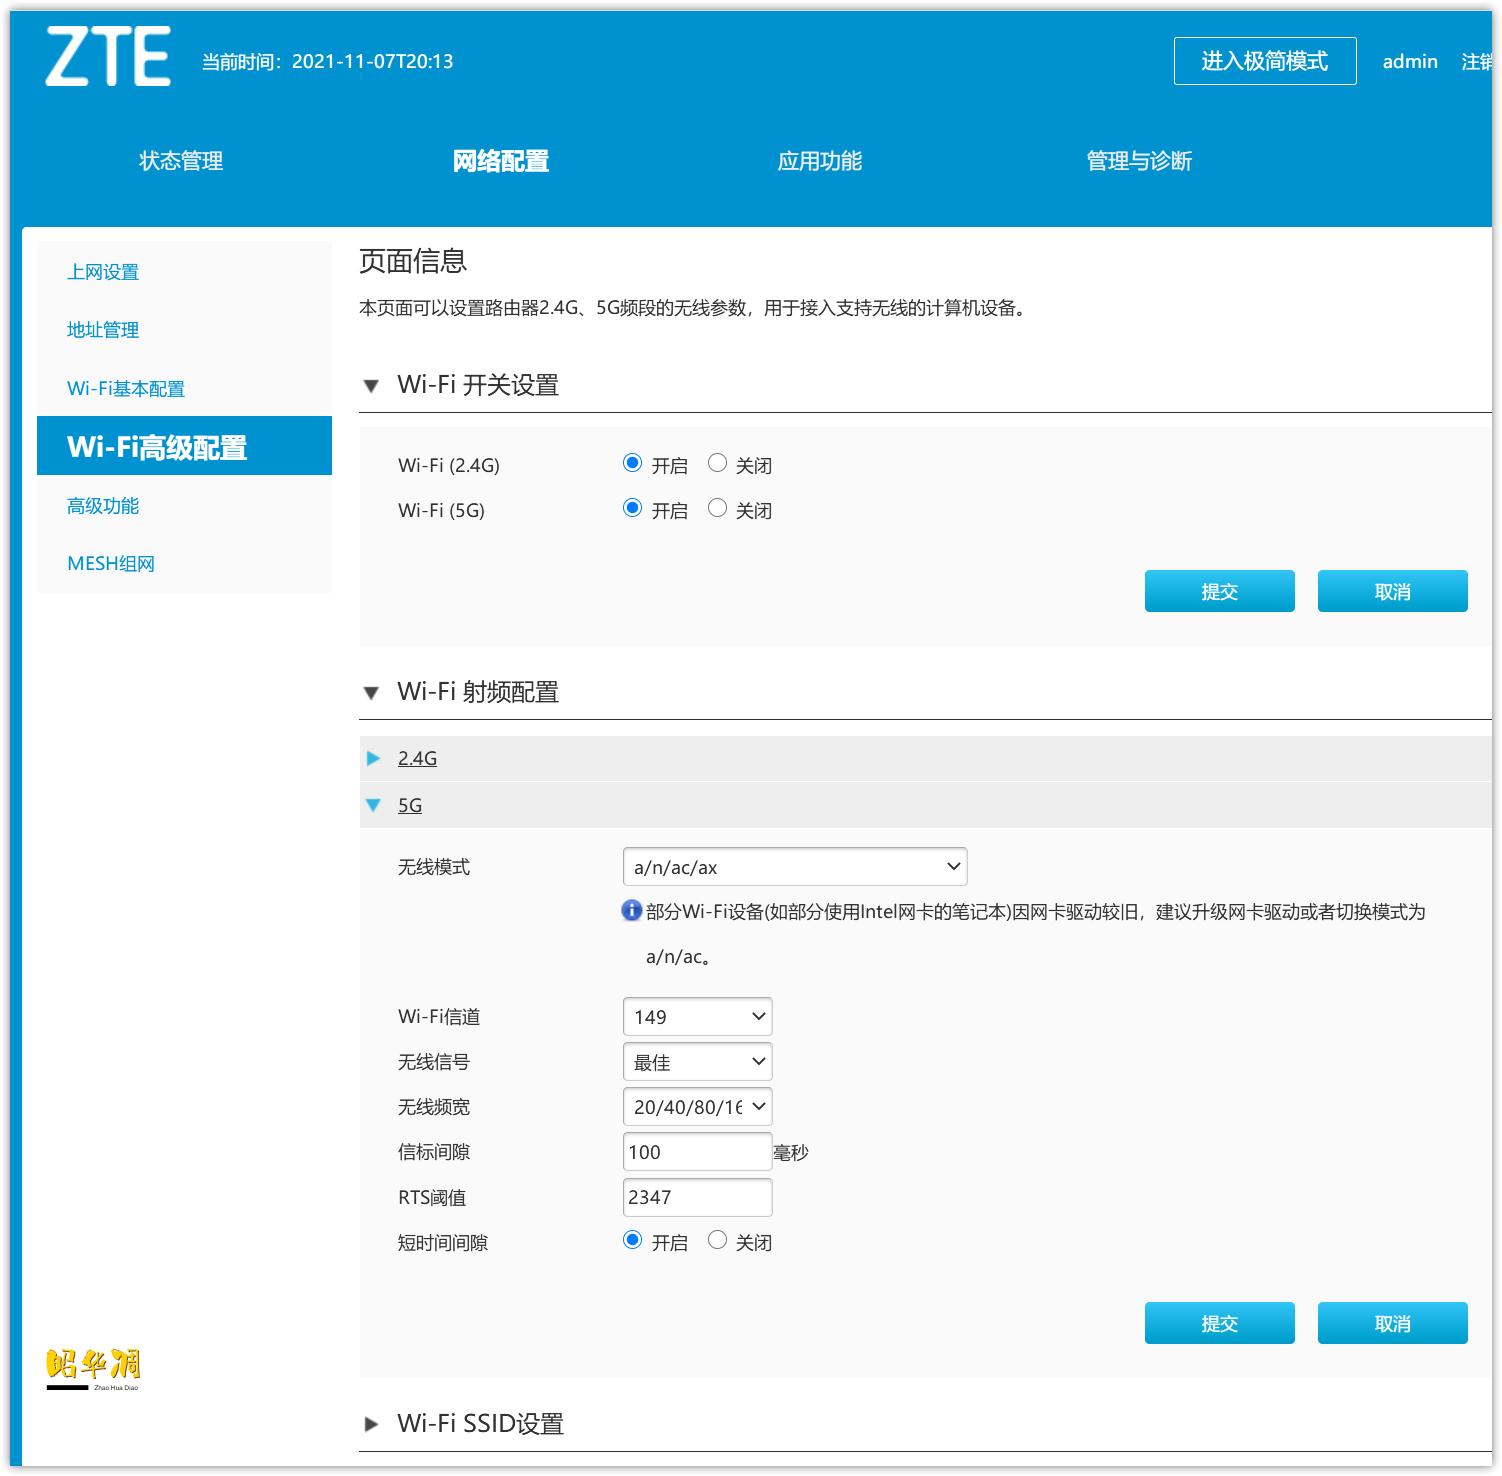Open the Wi-Fi信道 channel dropdown
This screenshot has height=1476, width=1502.
coord(697,1016)
